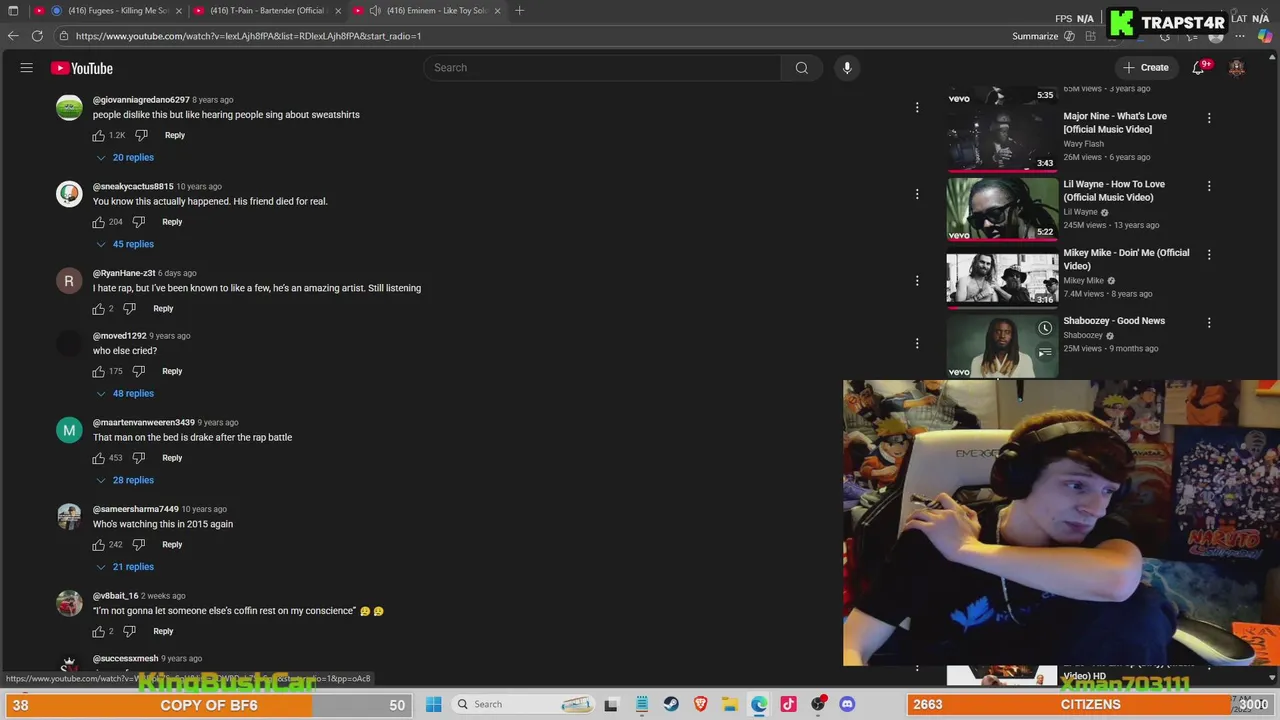This screenshot has height=720, width=1280.
Task: Dislike giovanniagredano6297's comment
Action: tap(141, 135)
